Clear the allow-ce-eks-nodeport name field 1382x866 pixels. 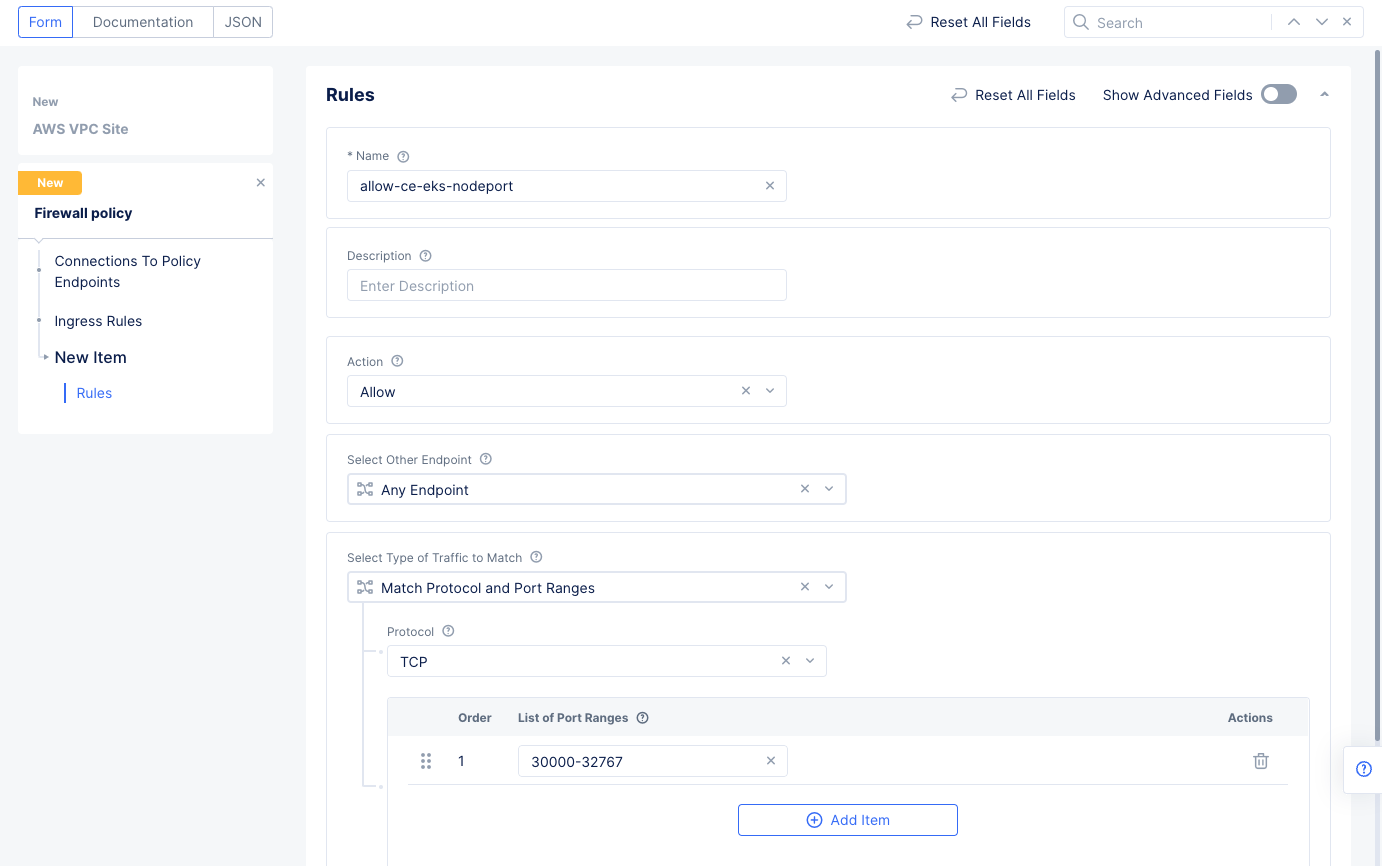(x=769, y=186)
